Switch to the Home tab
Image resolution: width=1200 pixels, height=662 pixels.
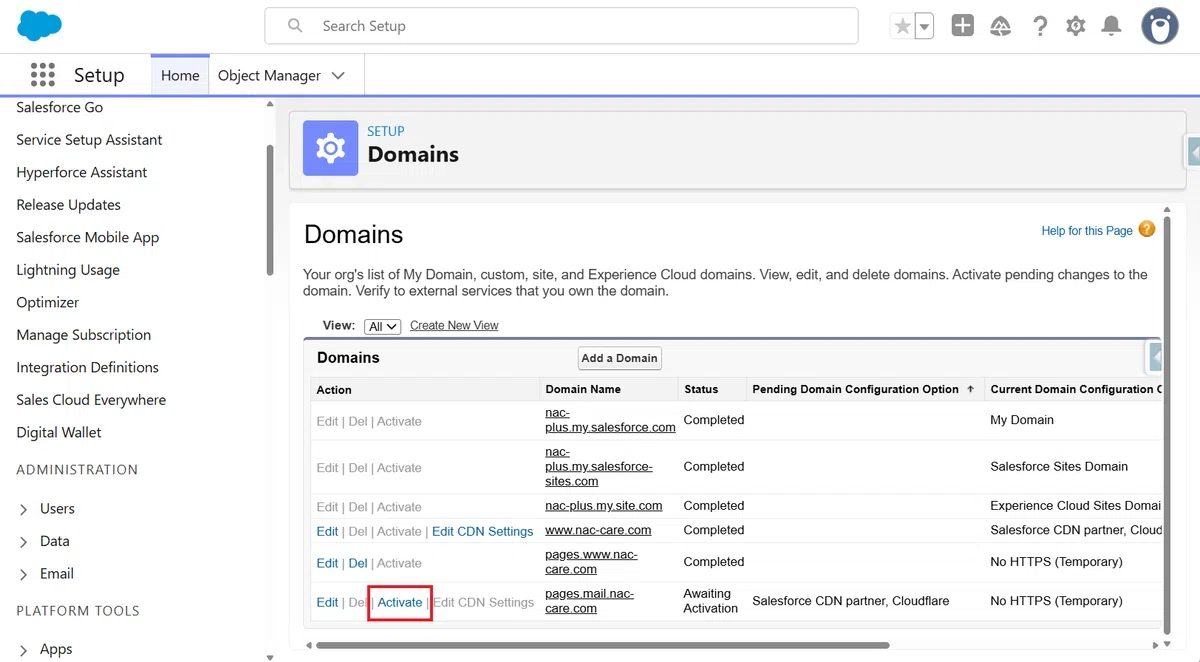[x=180, y=75]
